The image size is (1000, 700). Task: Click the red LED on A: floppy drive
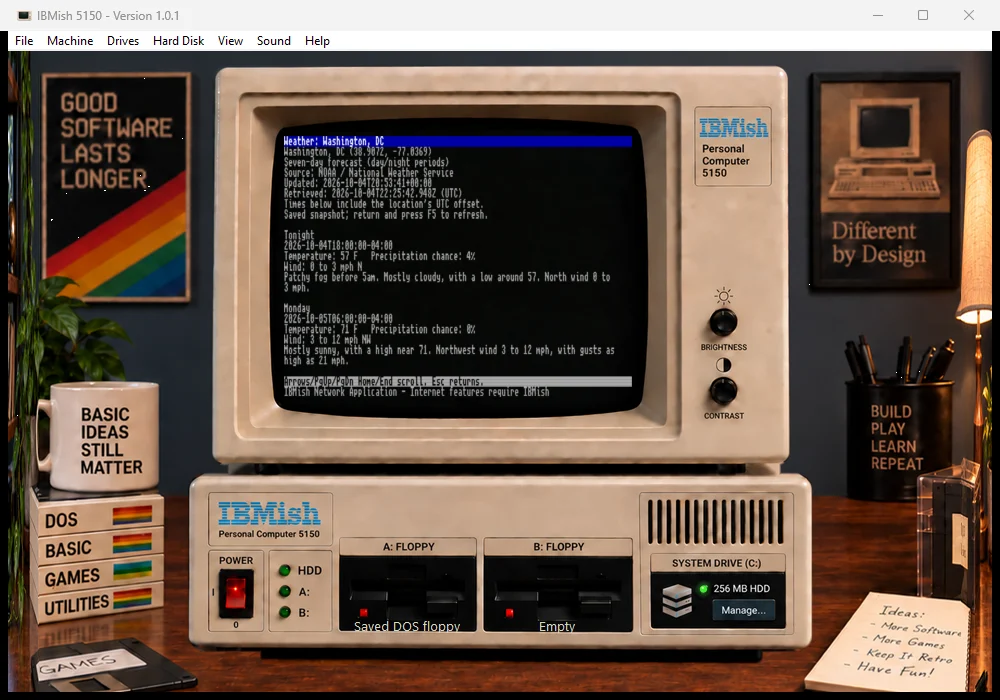364,613
